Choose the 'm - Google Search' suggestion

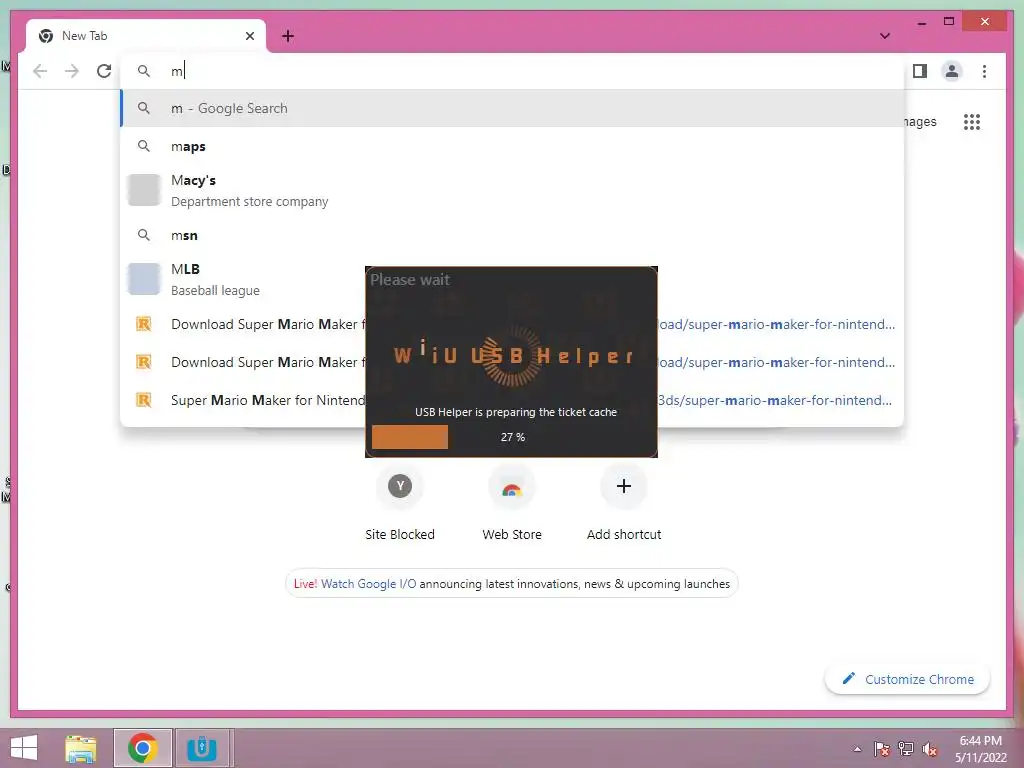click(x=513, y=108)
